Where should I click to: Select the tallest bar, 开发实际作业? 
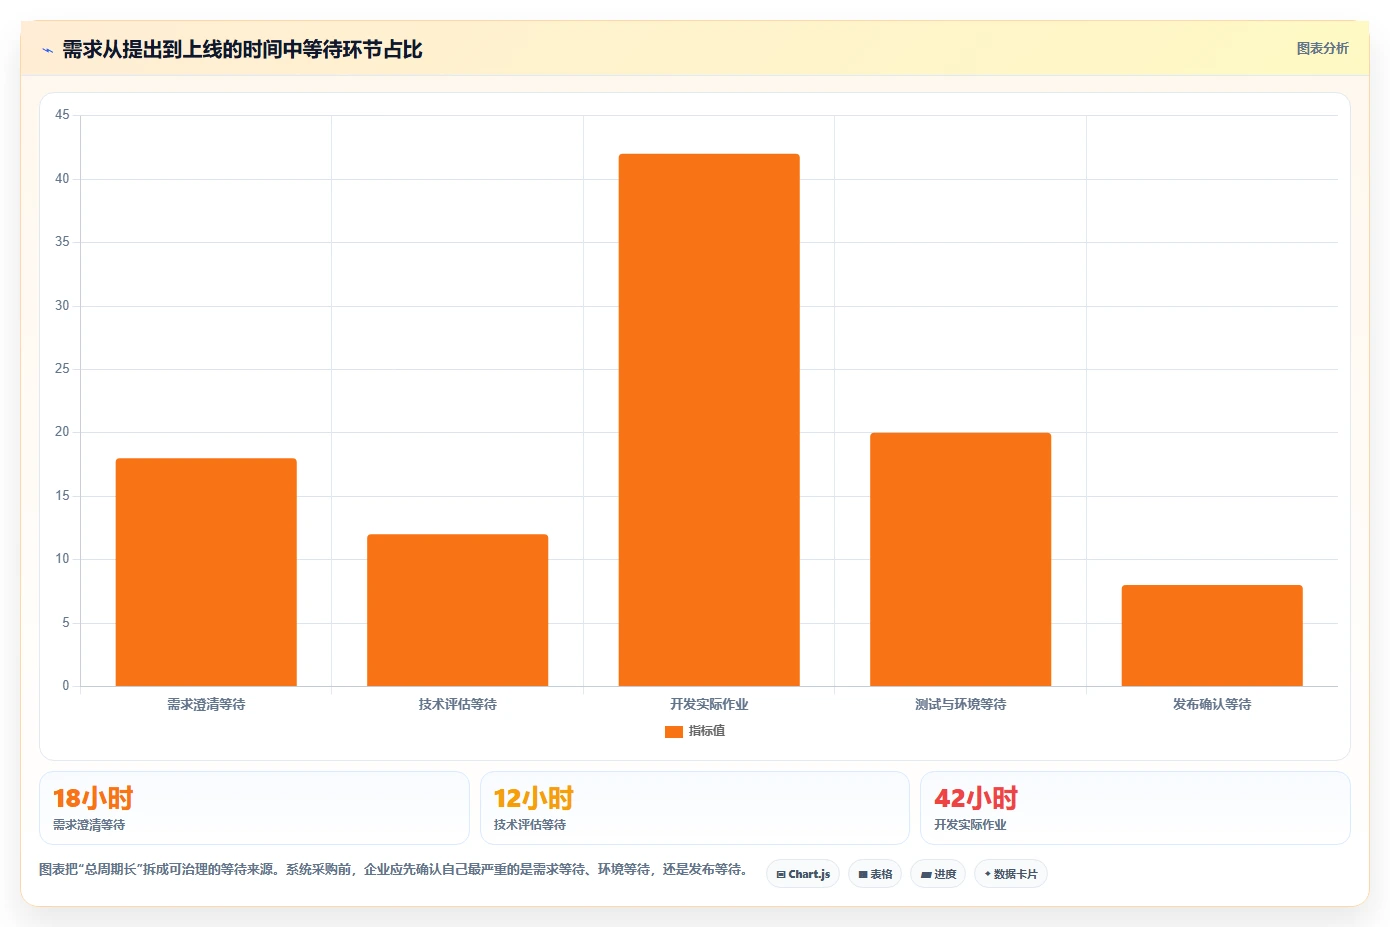coord(709,420)
